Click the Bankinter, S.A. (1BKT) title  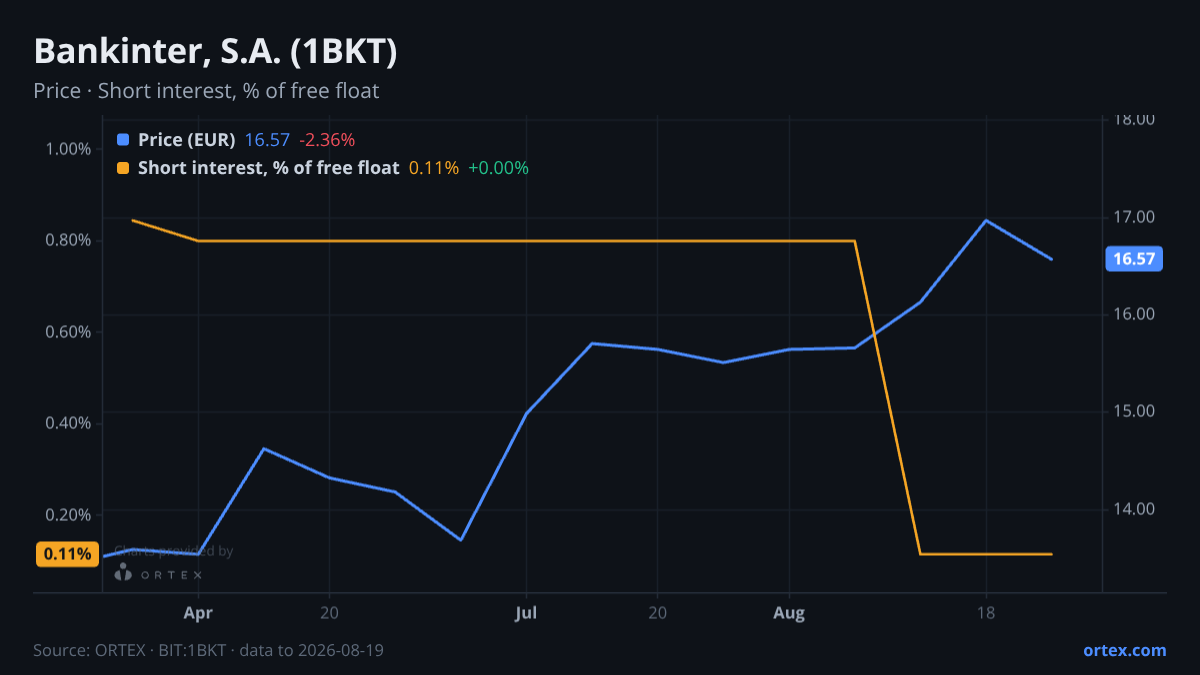pos(215,52)
